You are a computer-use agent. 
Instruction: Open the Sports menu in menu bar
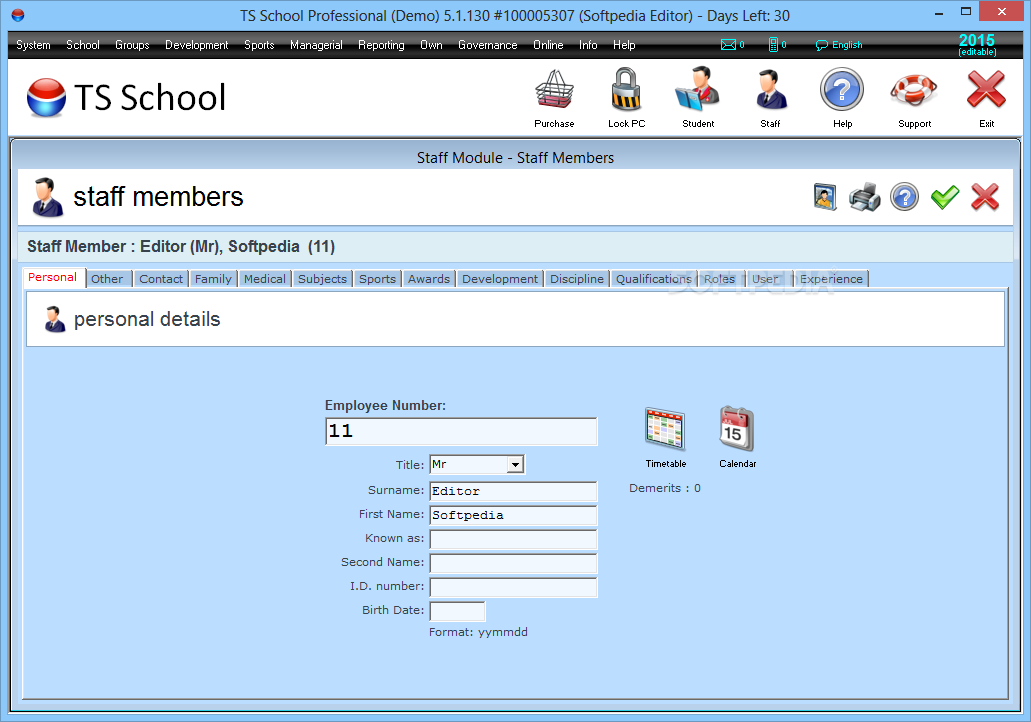[x=259, y=45]
